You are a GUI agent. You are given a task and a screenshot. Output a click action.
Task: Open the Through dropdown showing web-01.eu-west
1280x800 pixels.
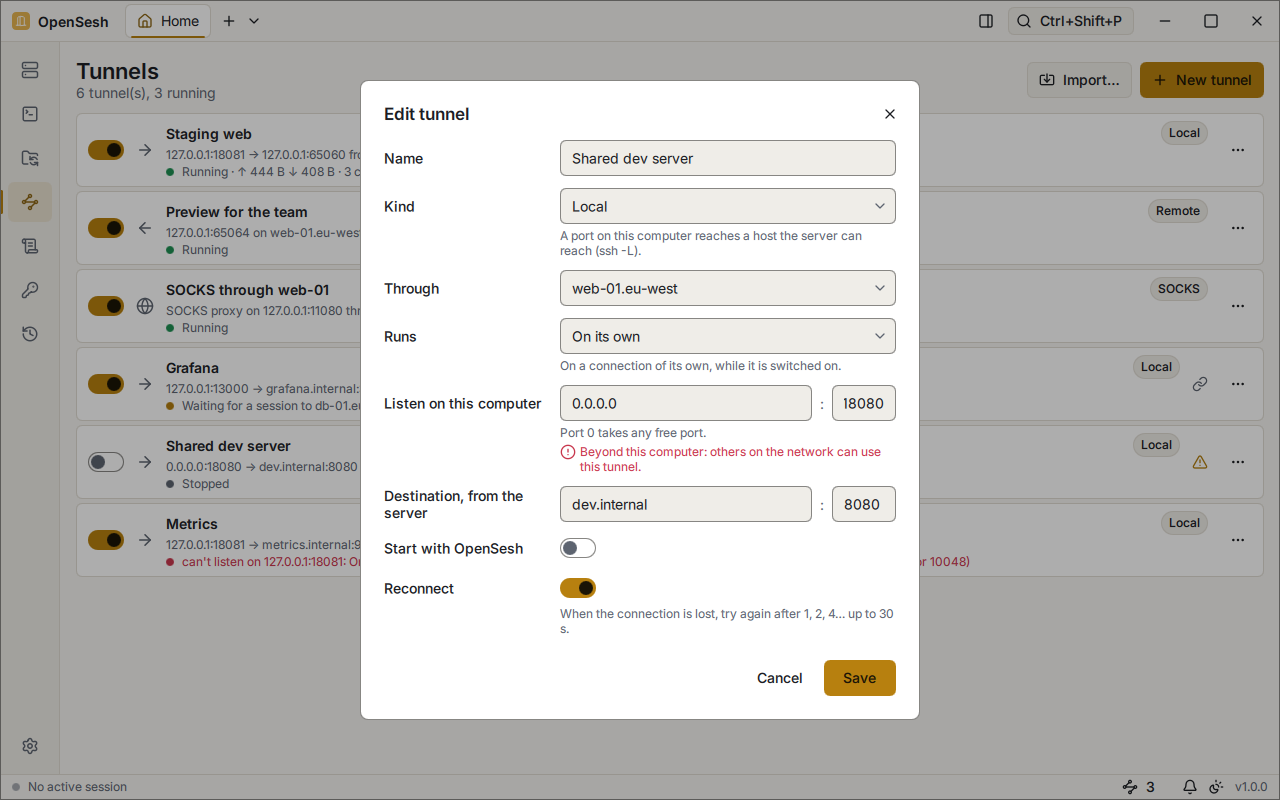pos(728,288)
